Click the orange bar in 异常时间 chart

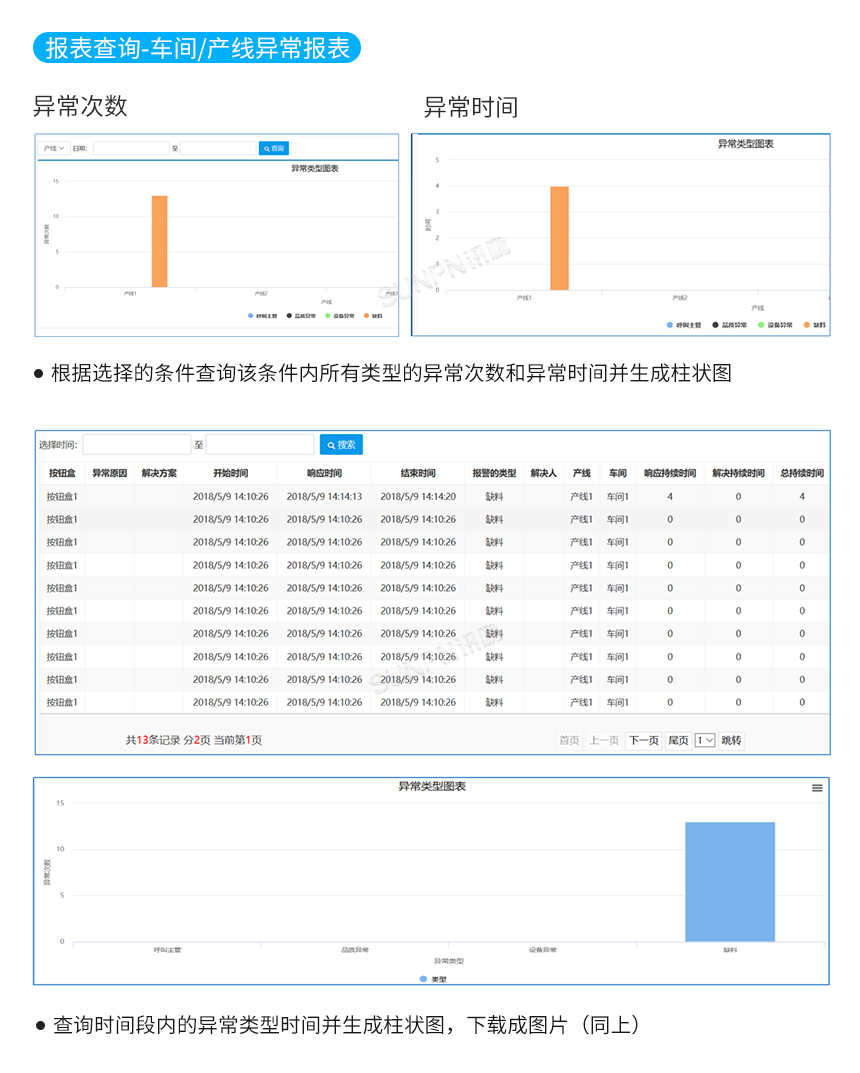[x=560, y=238]
